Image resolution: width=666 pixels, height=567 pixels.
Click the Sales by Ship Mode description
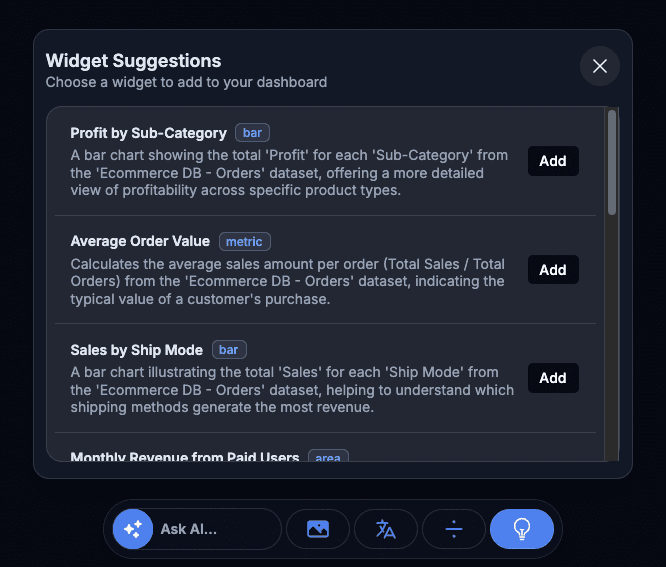(x=290, y=390)
